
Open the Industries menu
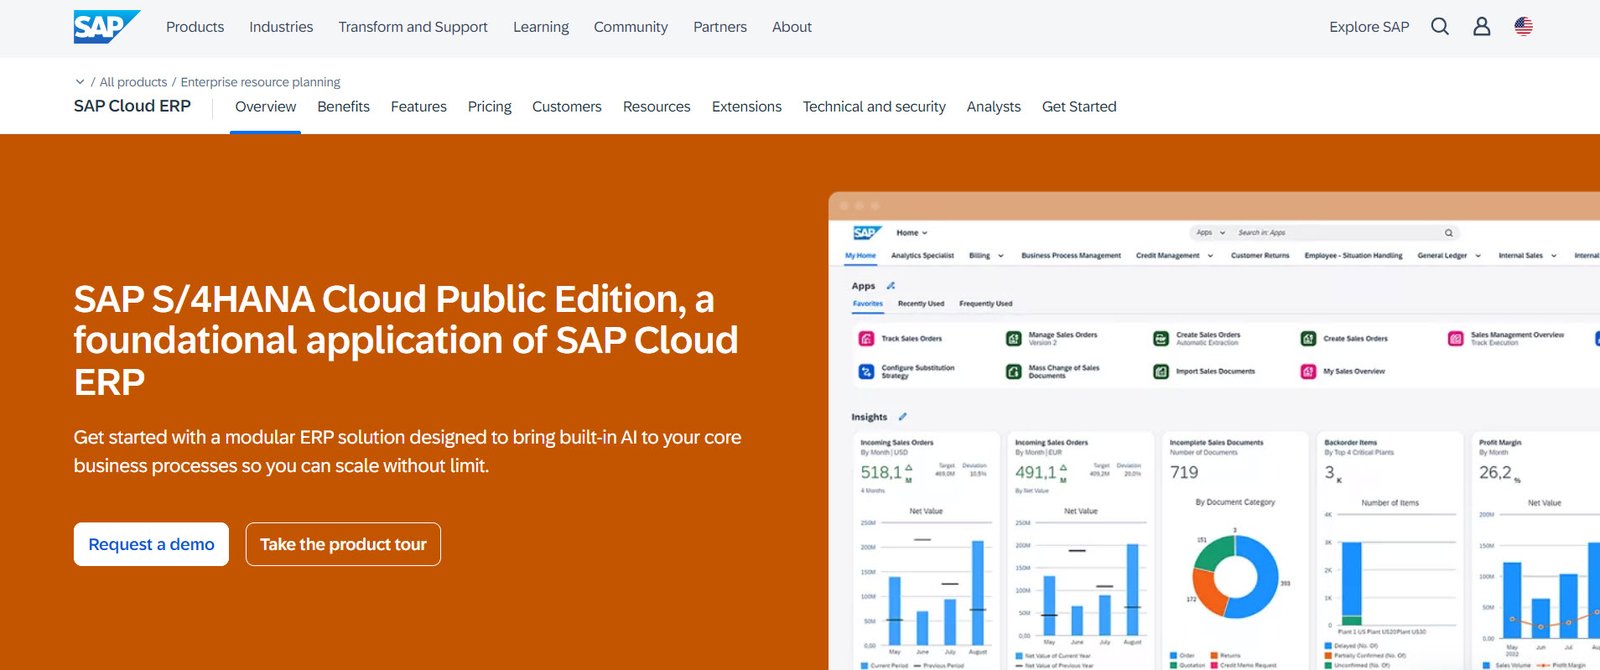pyautogui.click(x=281, y=27)
